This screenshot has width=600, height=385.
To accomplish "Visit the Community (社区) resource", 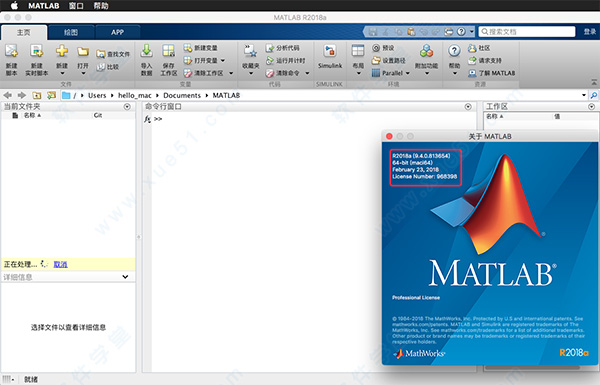I will (x=479, y=48).
